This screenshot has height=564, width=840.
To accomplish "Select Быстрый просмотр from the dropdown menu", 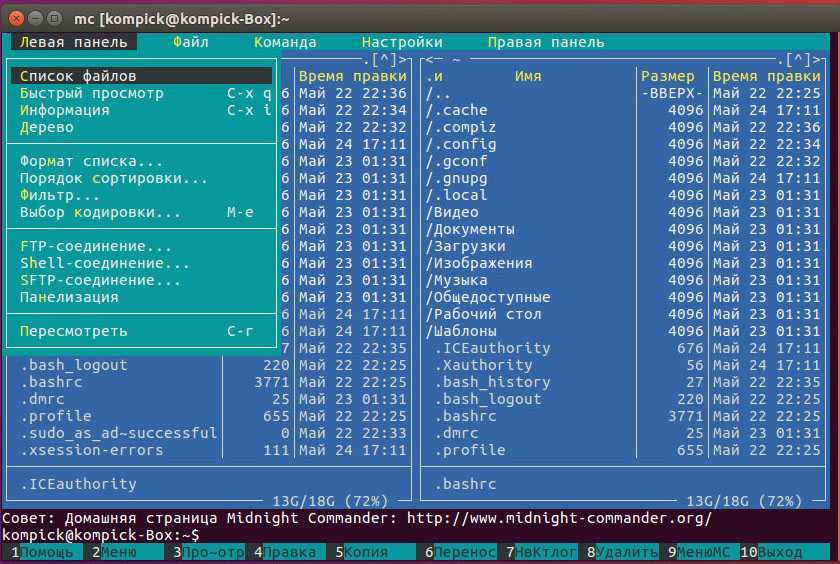I will 92,93.
